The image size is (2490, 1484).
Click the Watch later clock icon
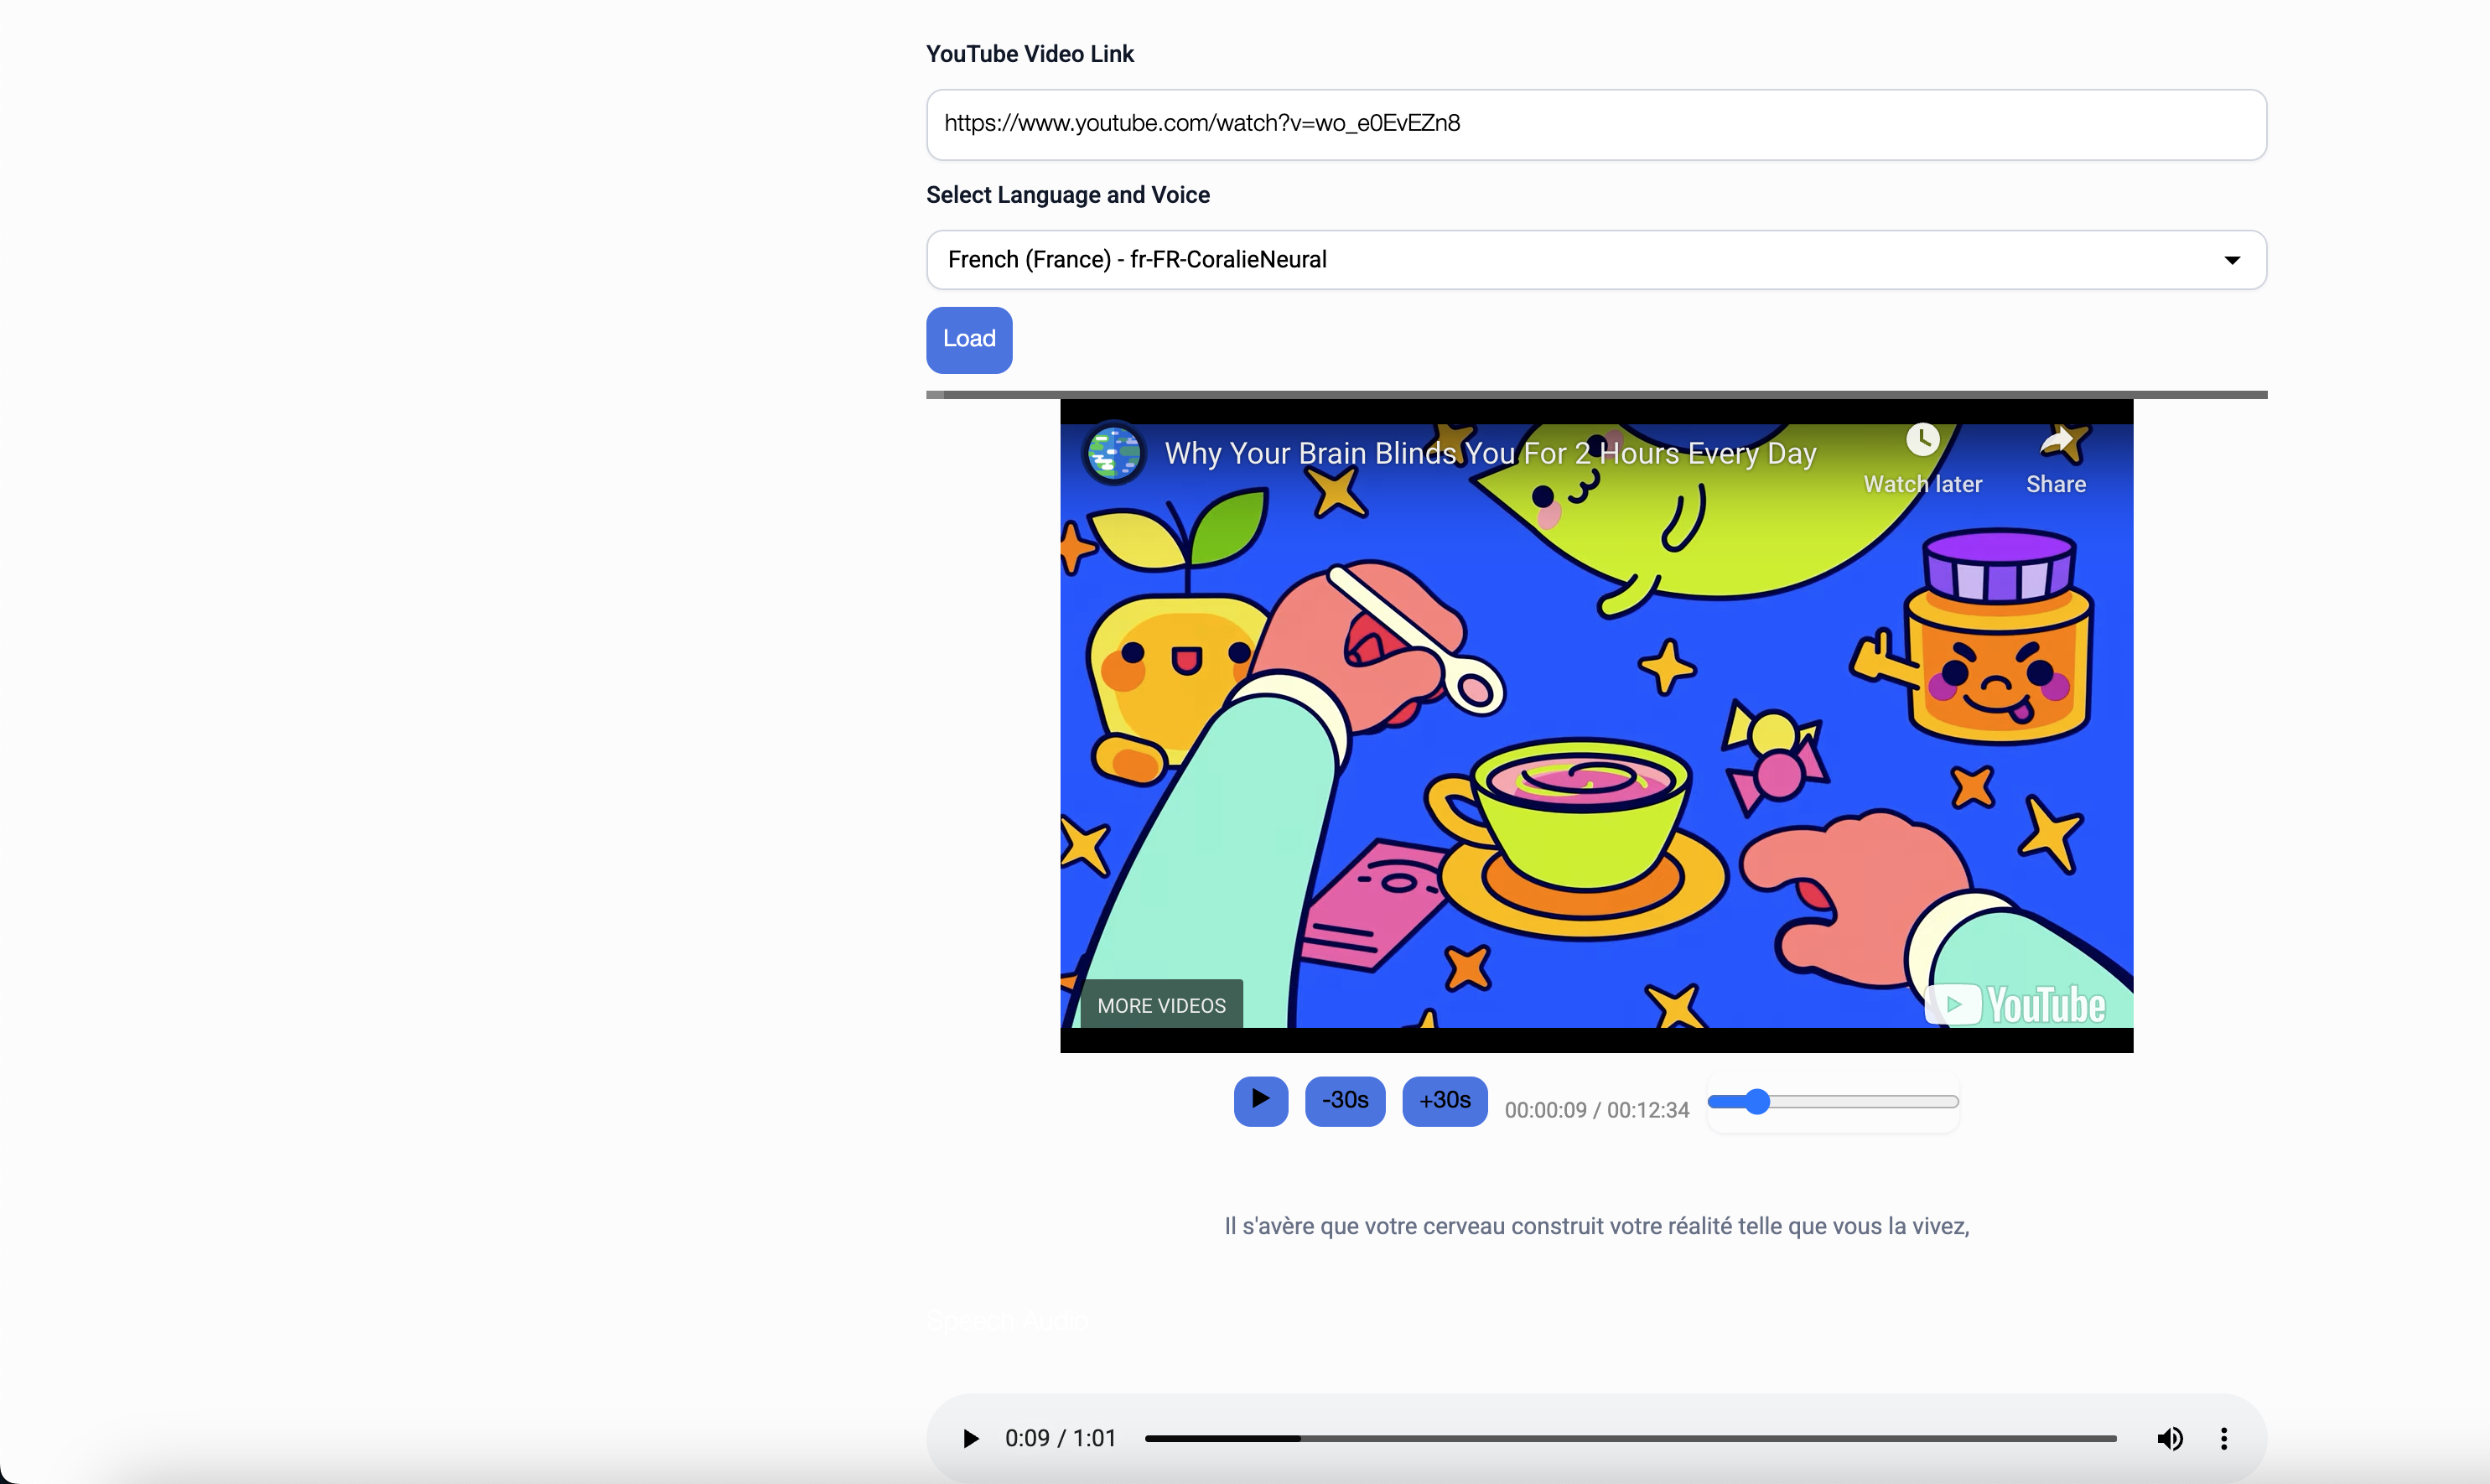(x=1923, y=441)
